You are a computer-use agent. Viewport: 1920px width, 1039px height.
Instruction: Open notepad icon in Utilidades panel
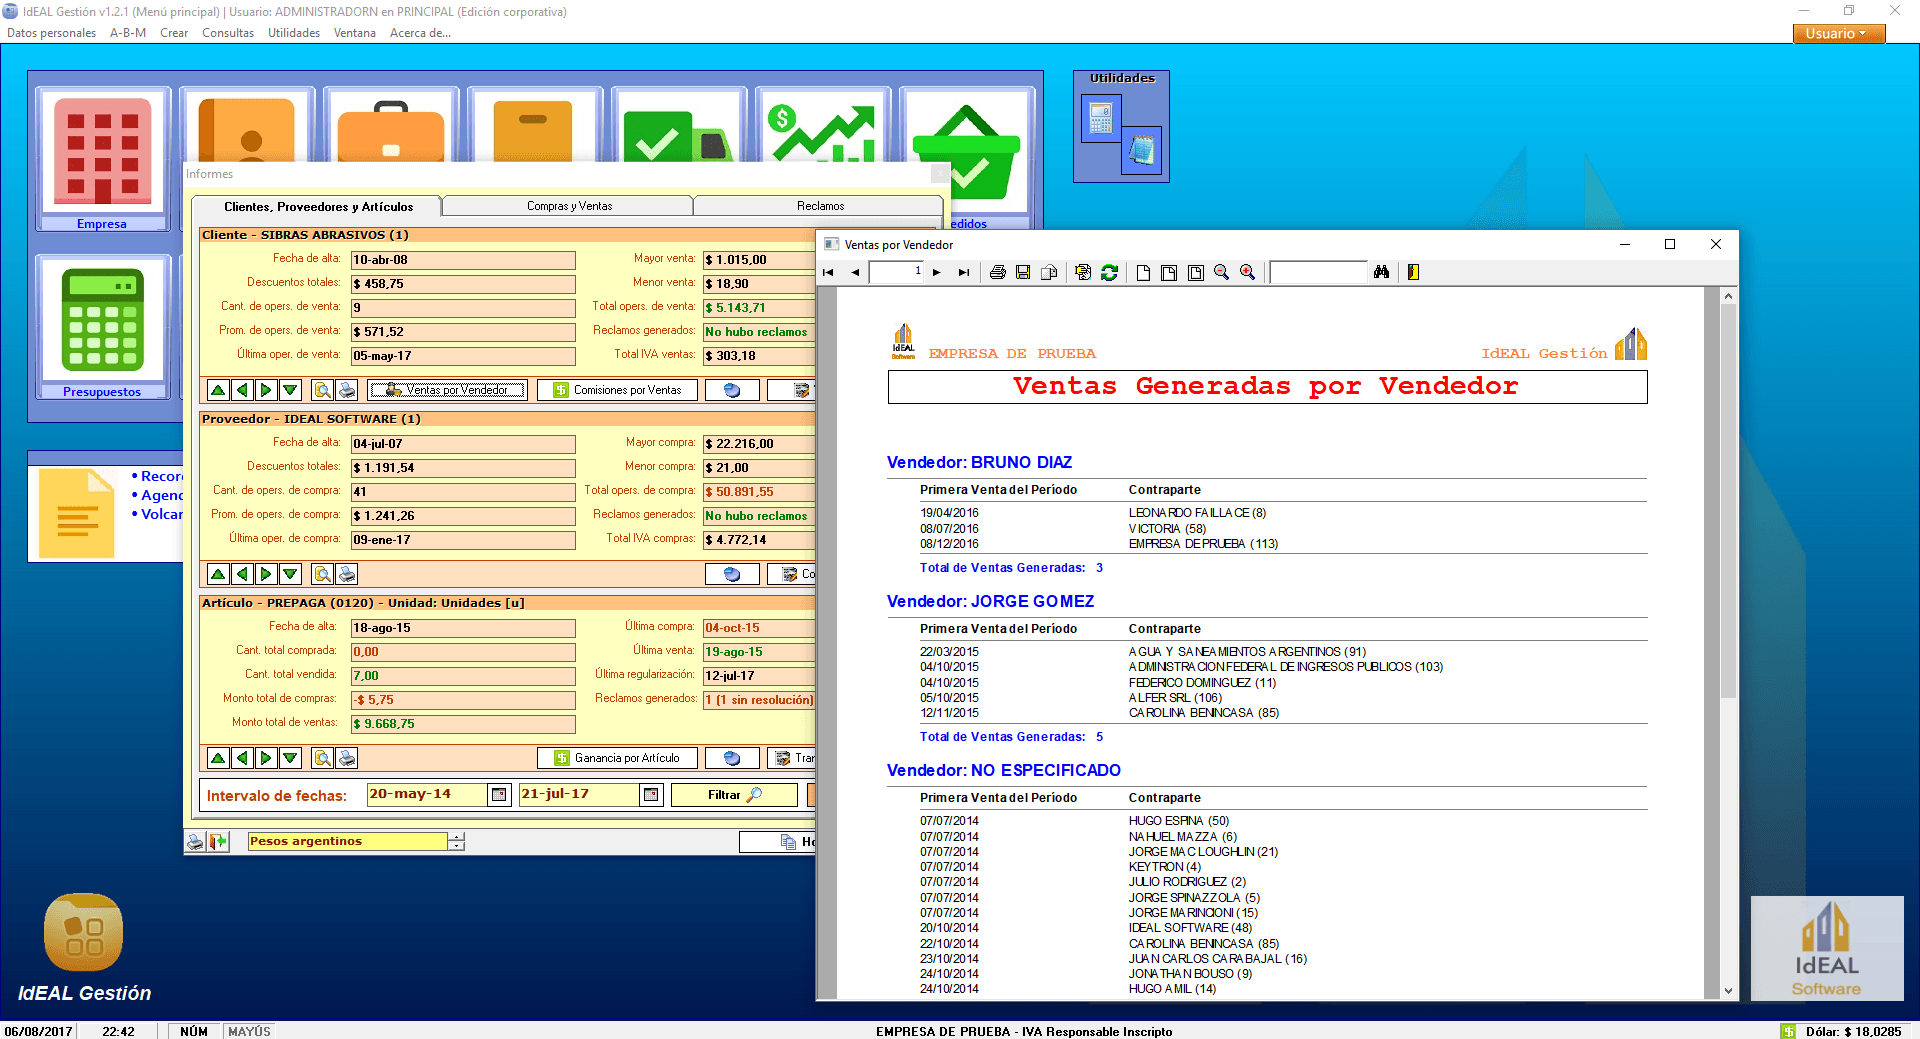[x=1141, y=150]
